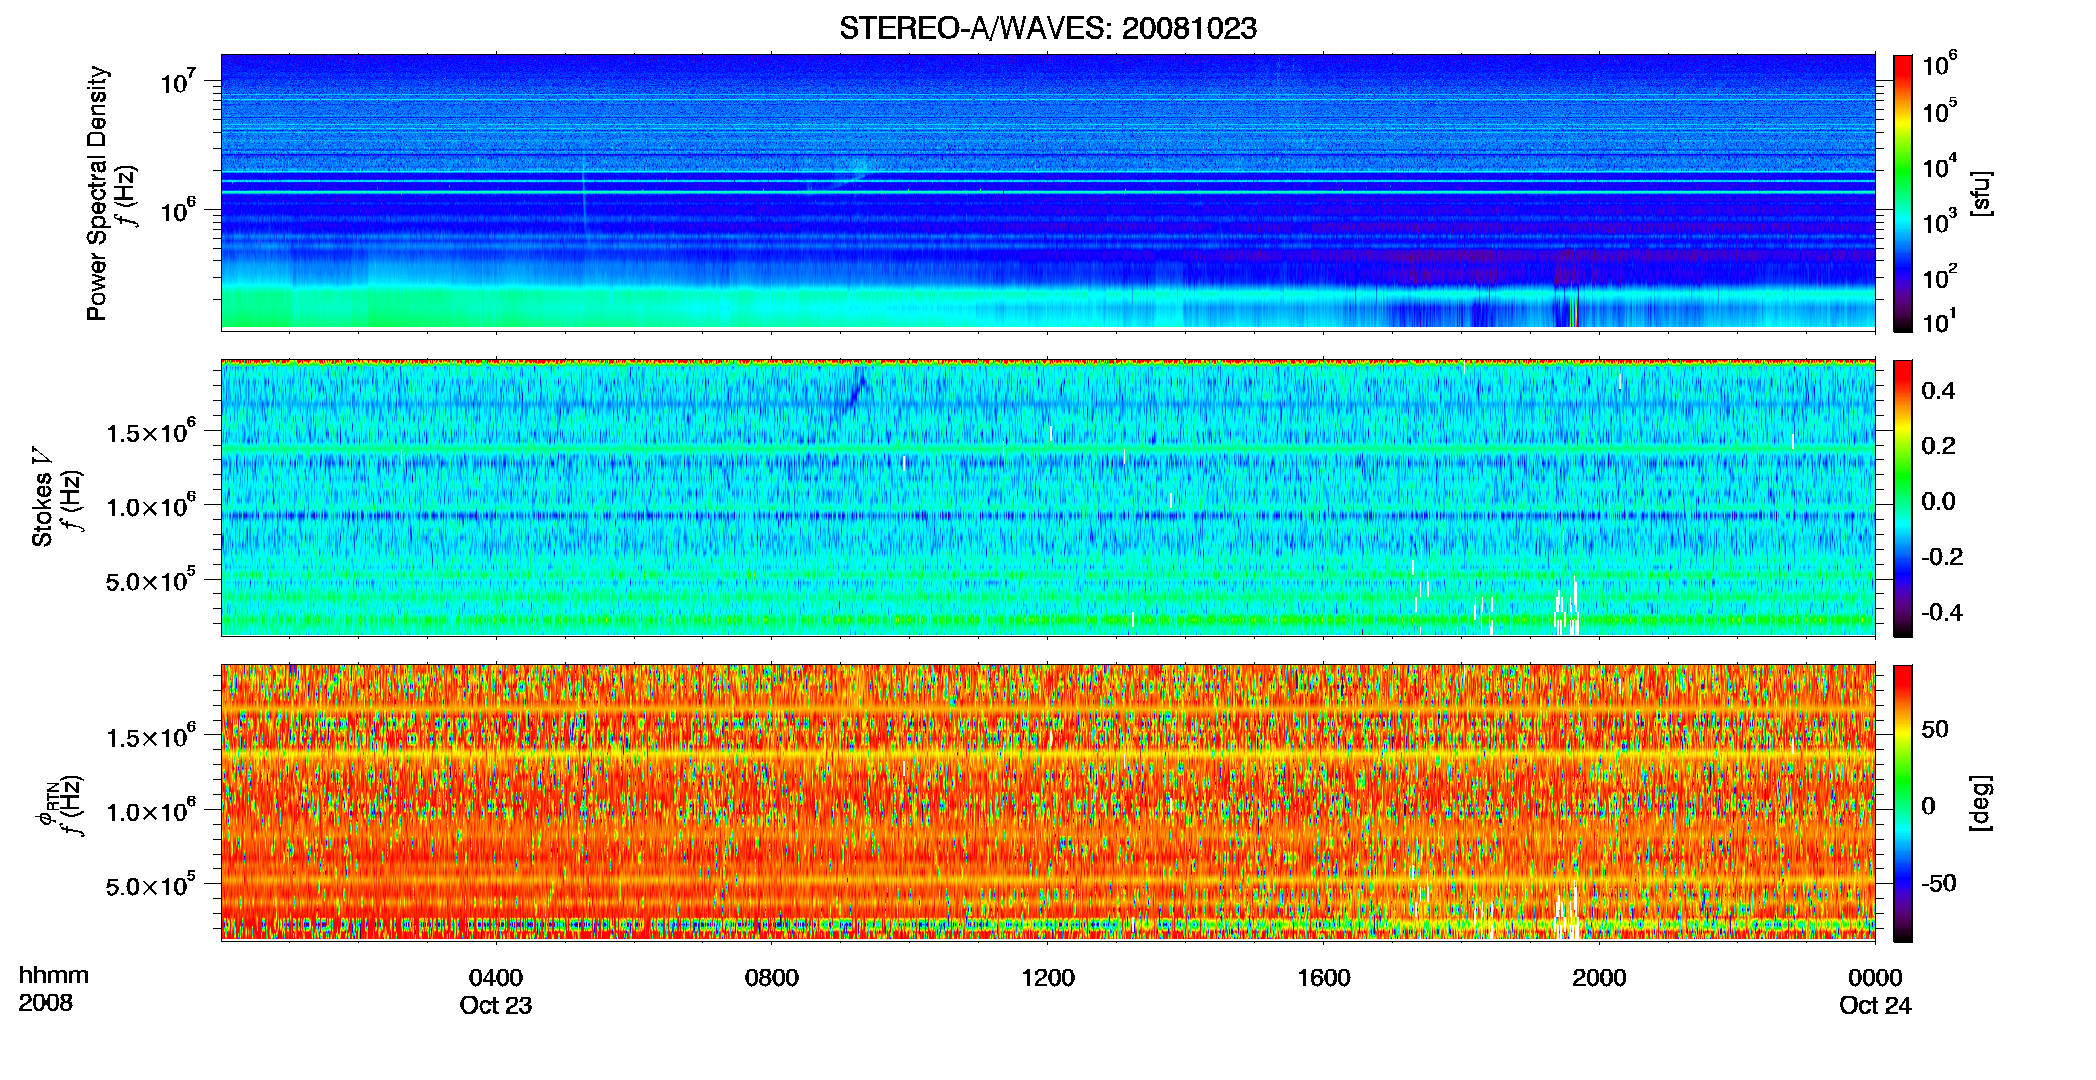This screenshot has height=1080, width=2096.
Task: Click the 10^4 tick on the sfu colorbar
Action: [x=1939, y=164]
